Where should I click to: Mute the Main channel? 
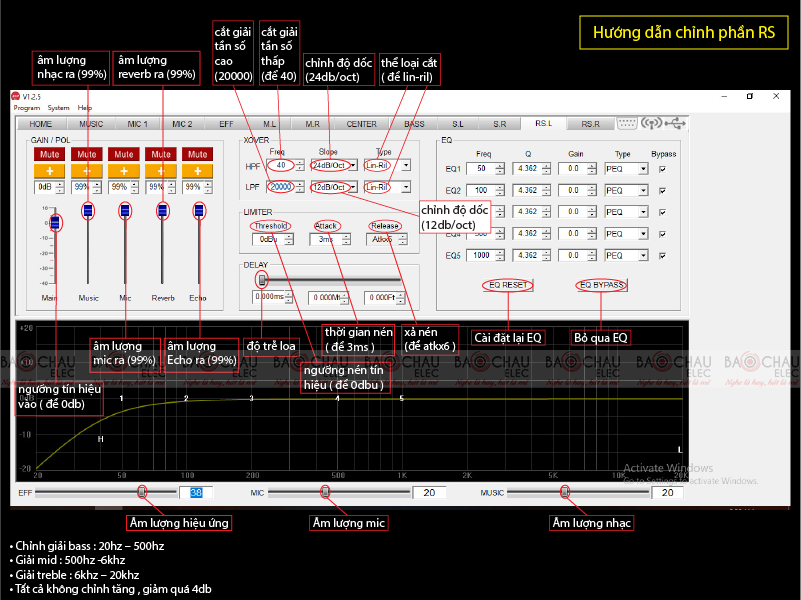click(50, 154)
